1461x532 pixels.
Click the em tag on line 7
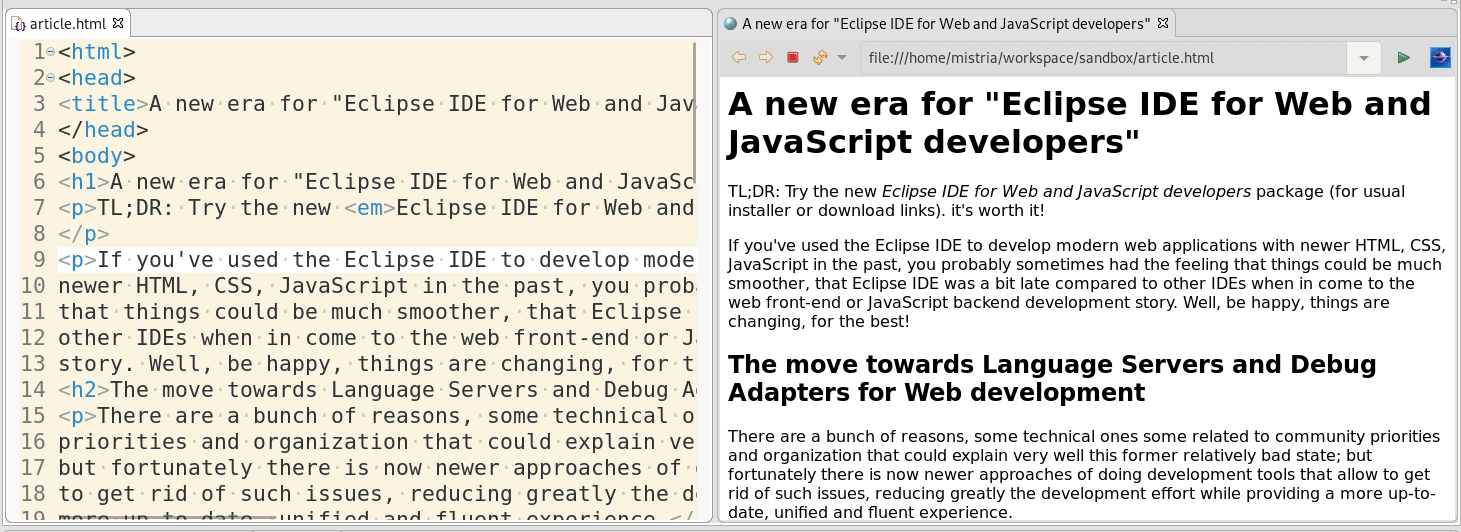(370, 208)
